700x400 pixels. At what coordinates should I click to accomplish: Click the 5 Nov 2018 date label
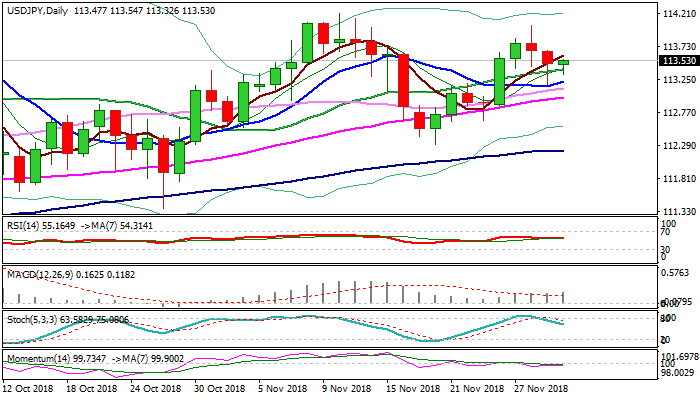[x=284, y=388]
